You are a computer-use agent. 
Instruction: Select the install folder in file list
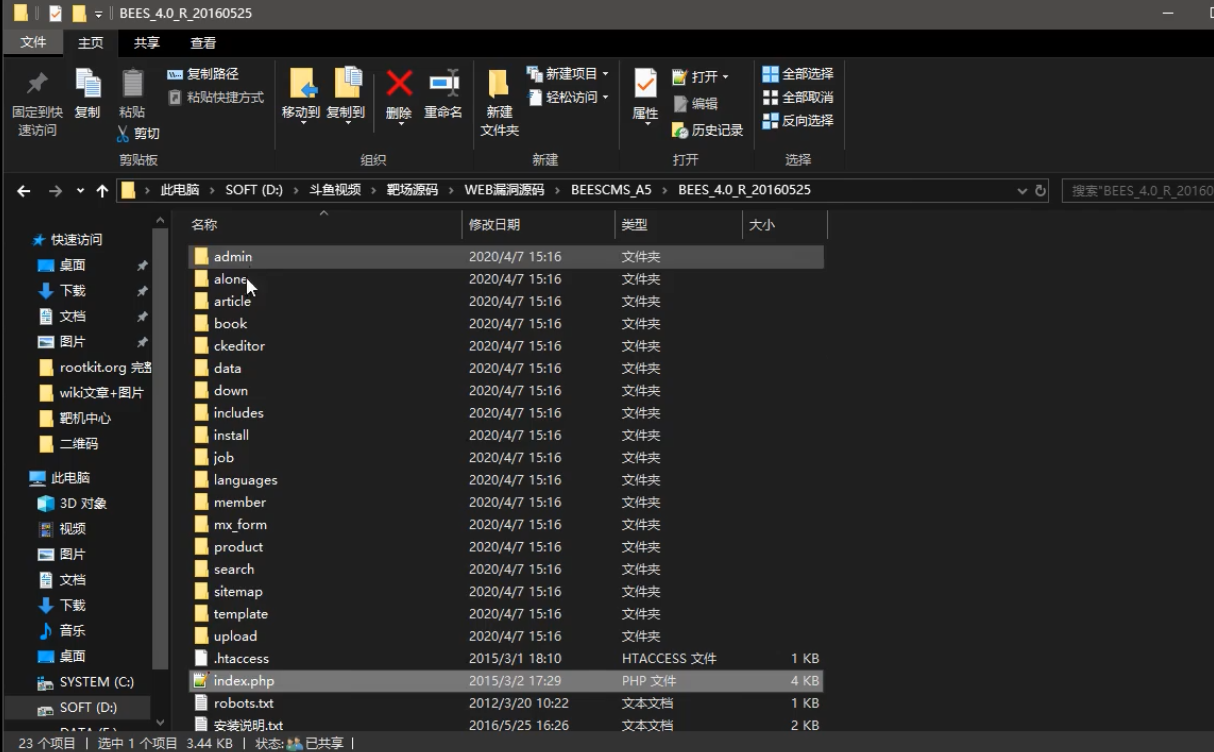pyautogui.click(x=231, y=435)
